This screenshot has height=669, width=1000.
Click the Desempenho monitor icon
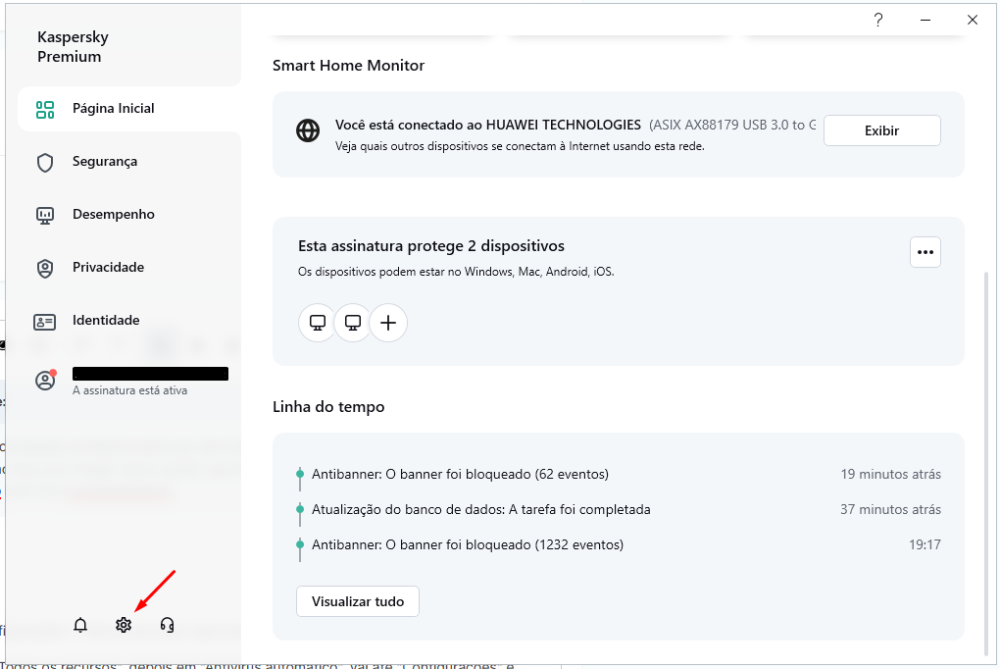45,216
